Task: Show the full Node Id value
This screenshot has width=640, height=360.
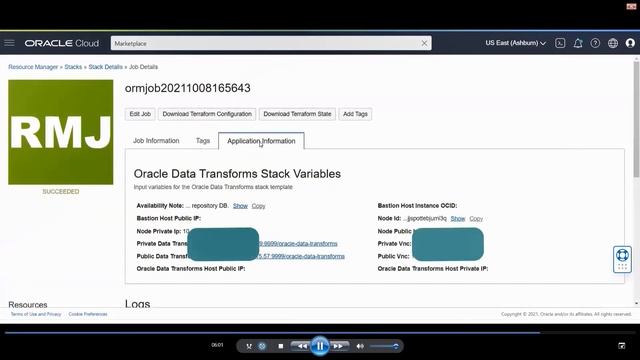Action: [x=458, y=219]
